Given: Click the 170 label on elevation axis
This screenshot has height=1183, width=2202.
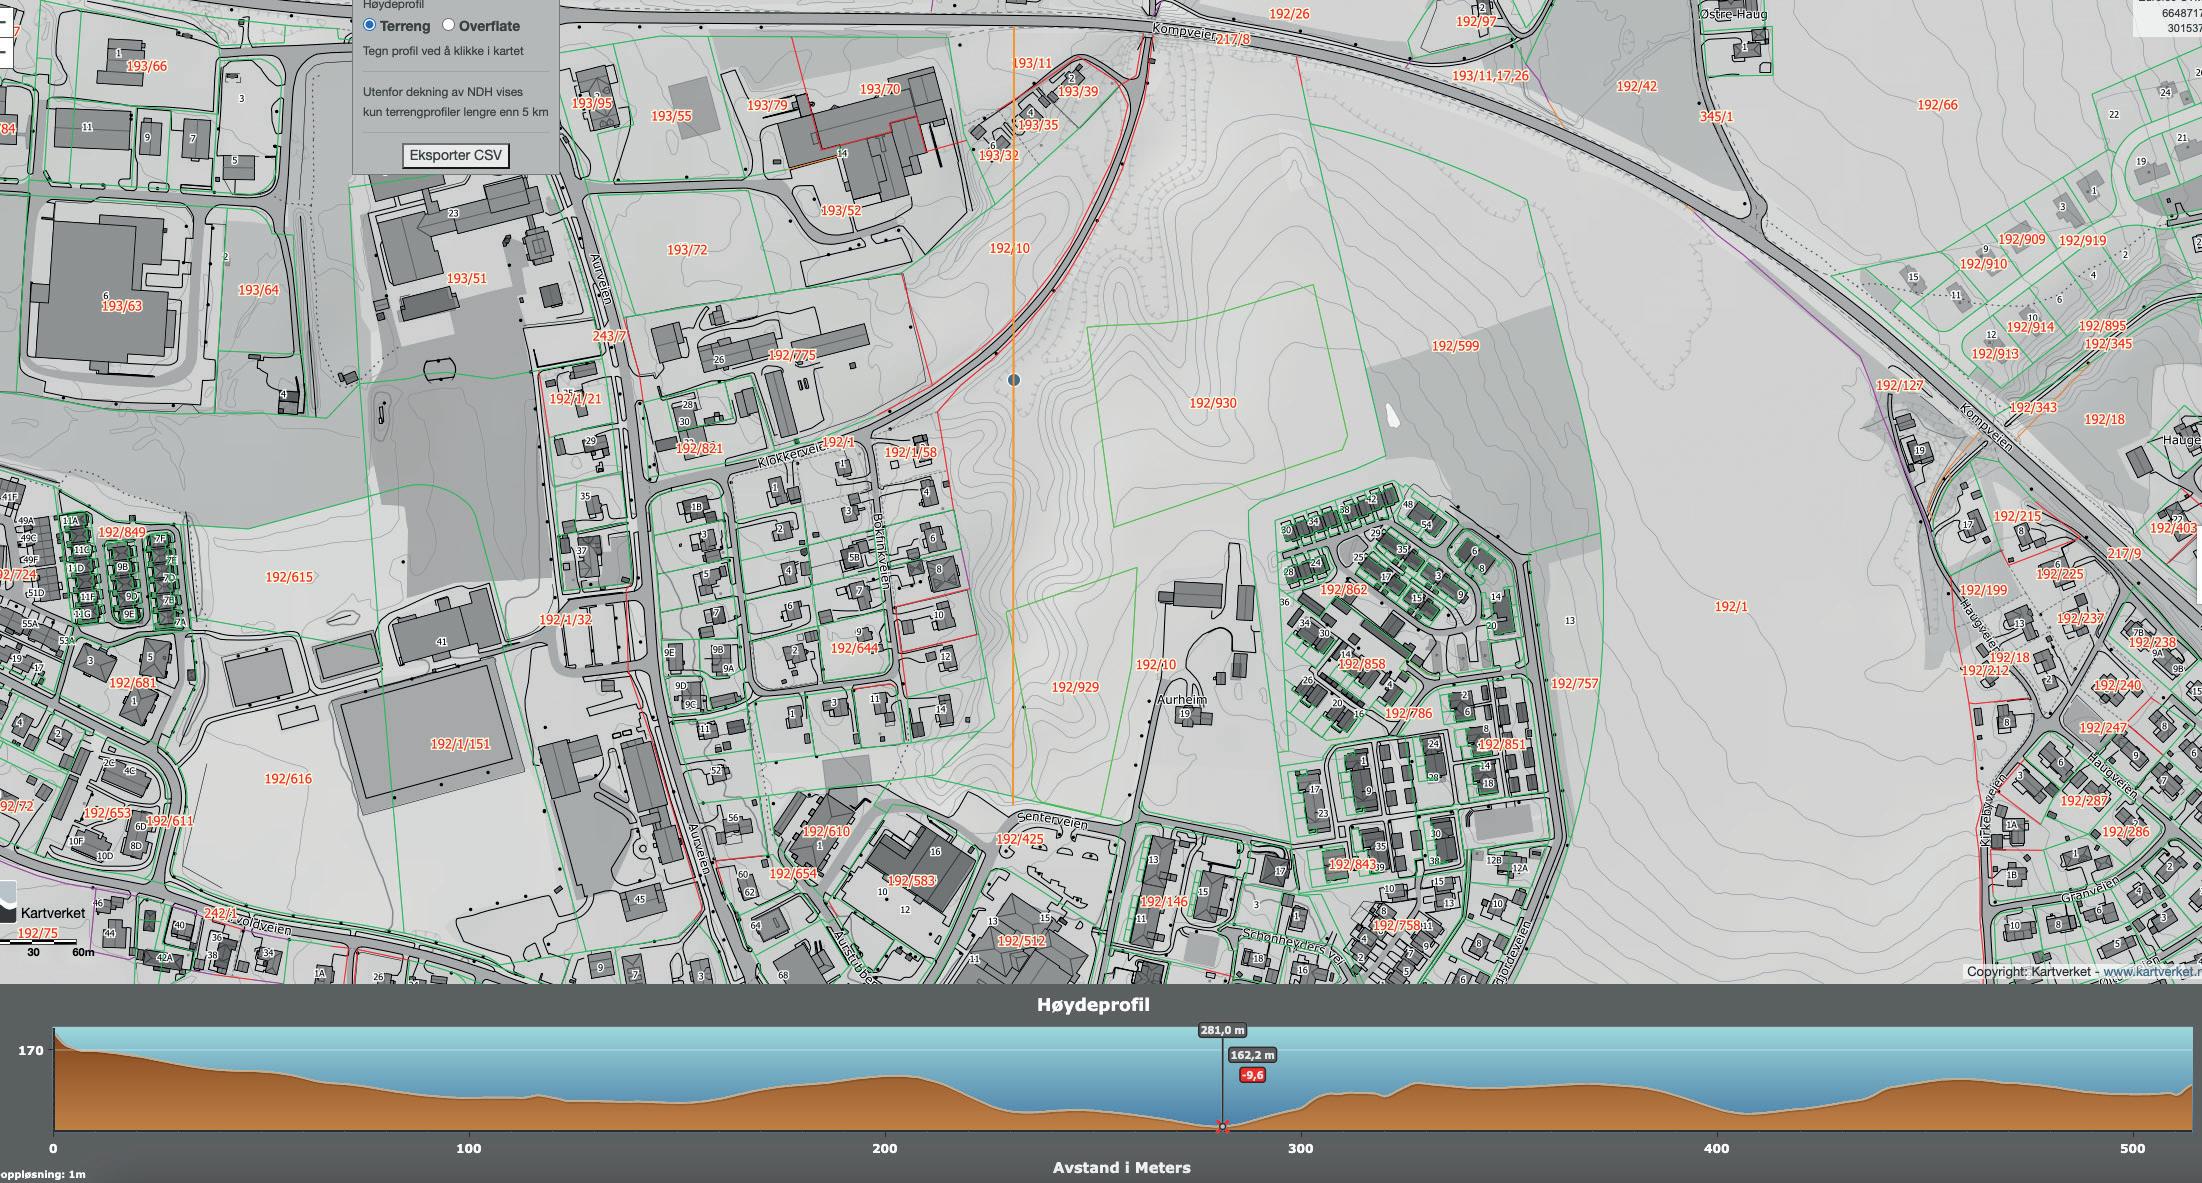Looking at the screenshot, I should 30,1050.
